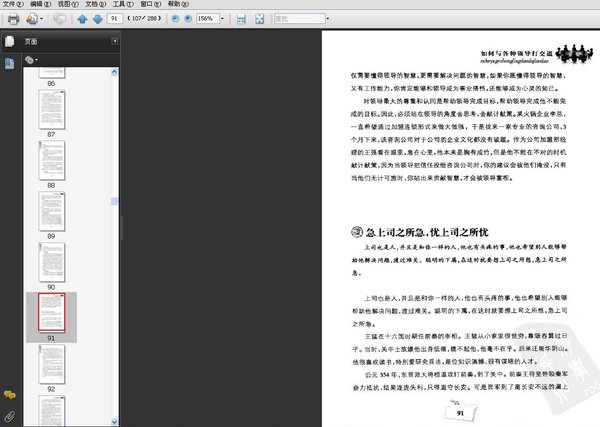The height and width of the screenshot is (427, 600).
Task: Click the bookmarks panel icon in sidebar
Action: [x=10, y=63]
